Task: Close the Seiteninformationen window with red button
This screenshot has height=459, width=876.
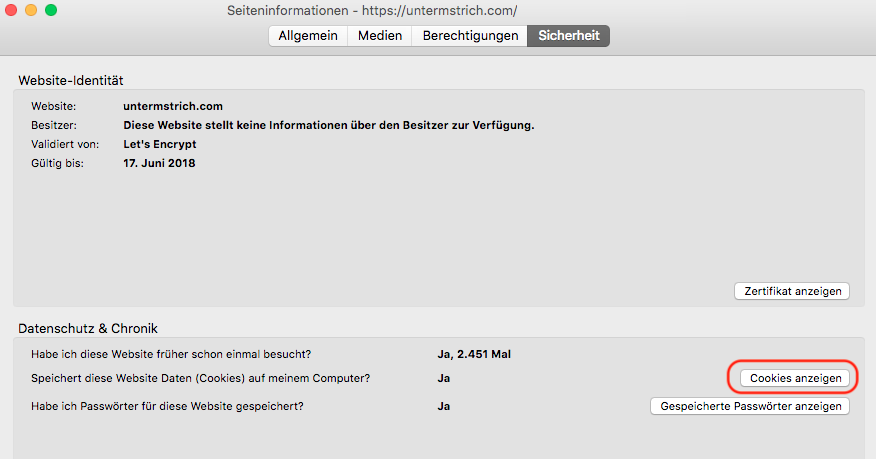Action: [x=12, y=10]
